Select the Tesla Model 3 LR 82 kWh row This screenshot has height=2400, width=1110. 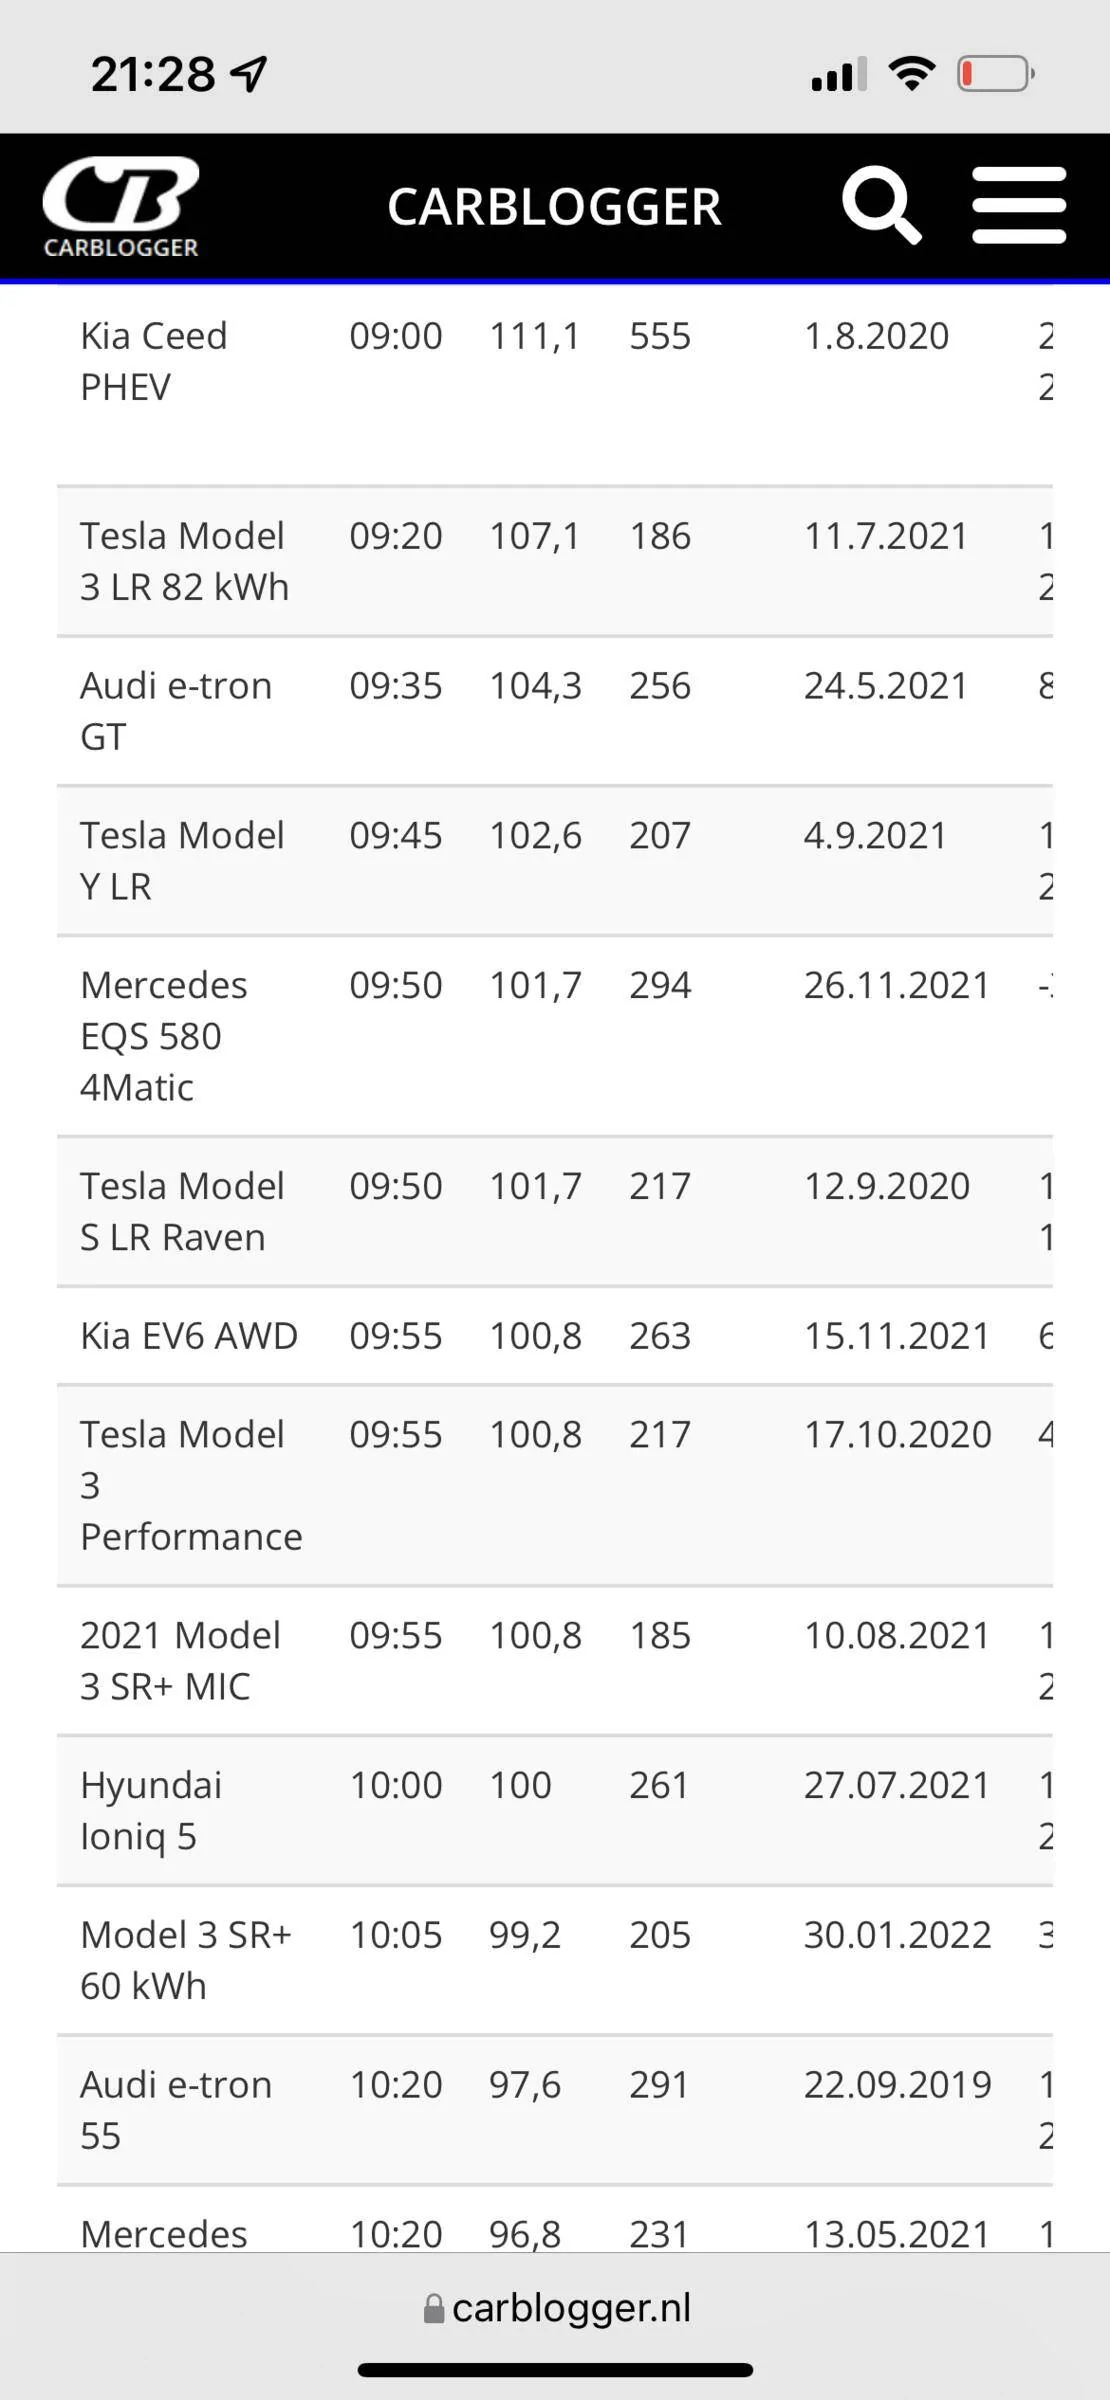click(x=184, y=561)
